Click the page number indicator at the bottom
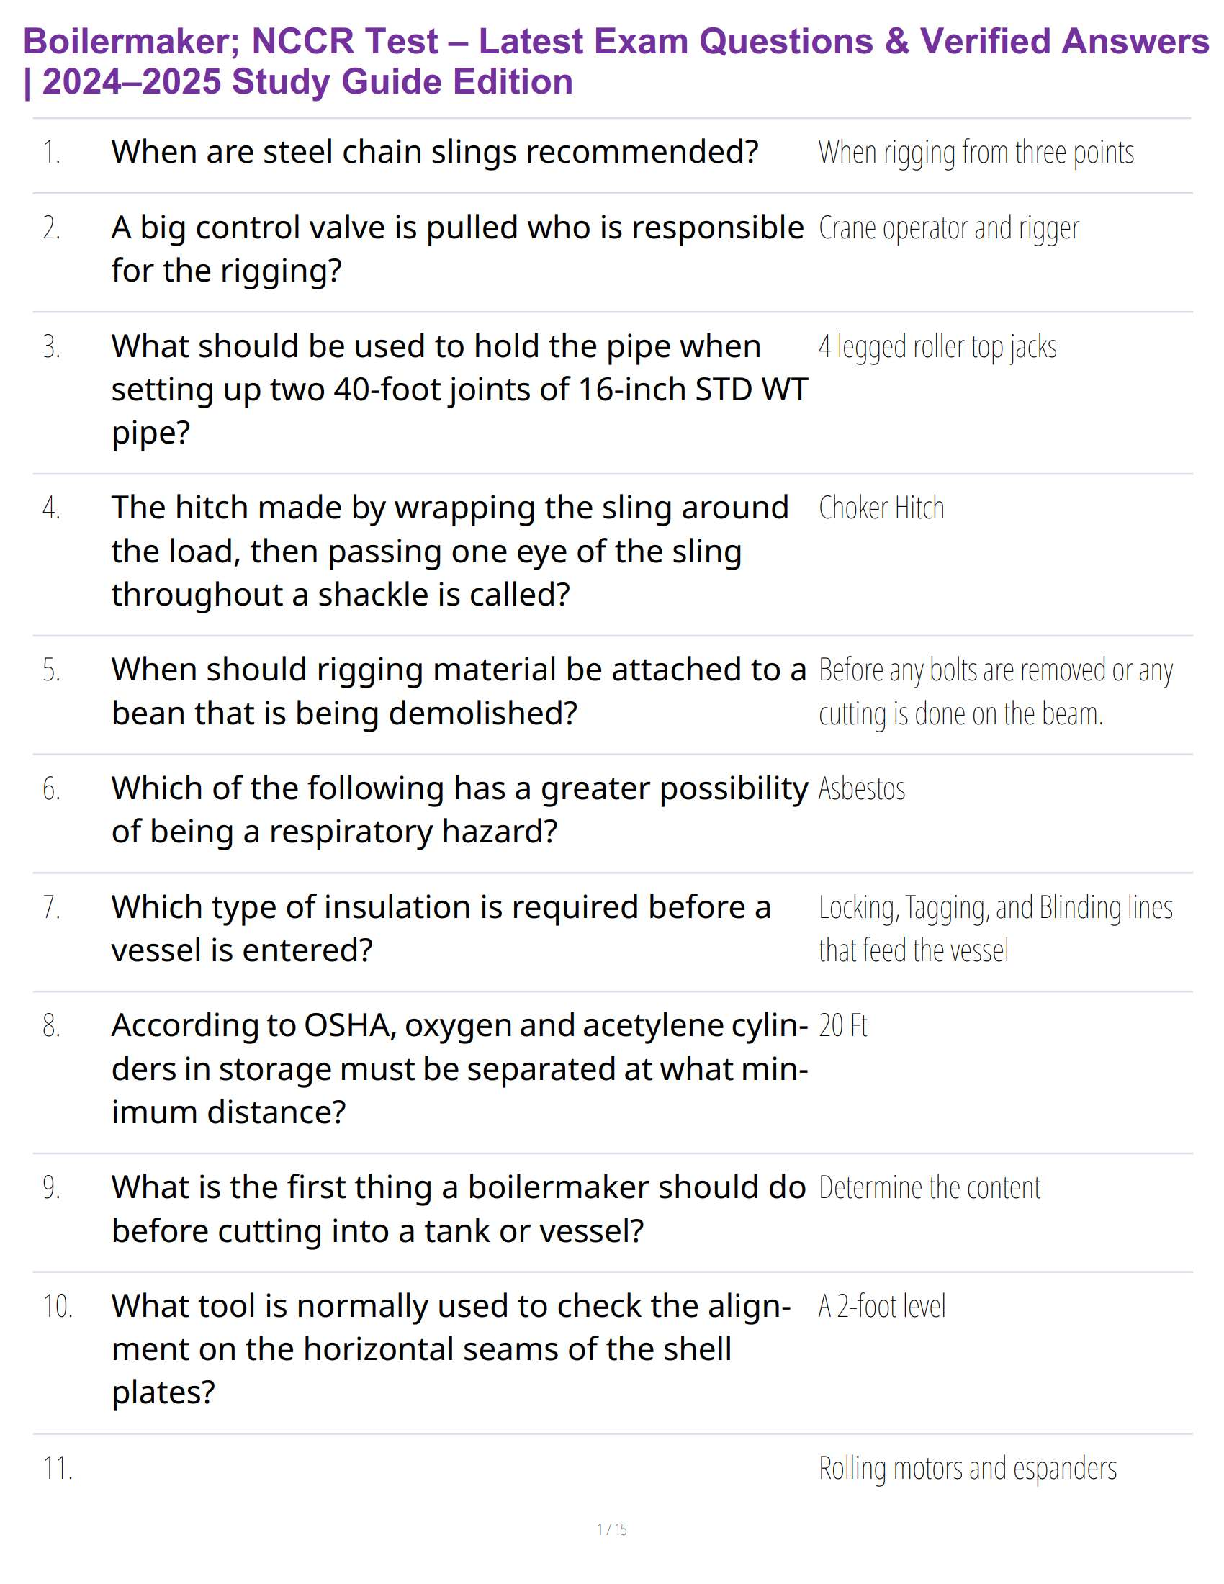Viewport: 1224px width, 1584px height. pyautogui.click(x=611, y=1529)
